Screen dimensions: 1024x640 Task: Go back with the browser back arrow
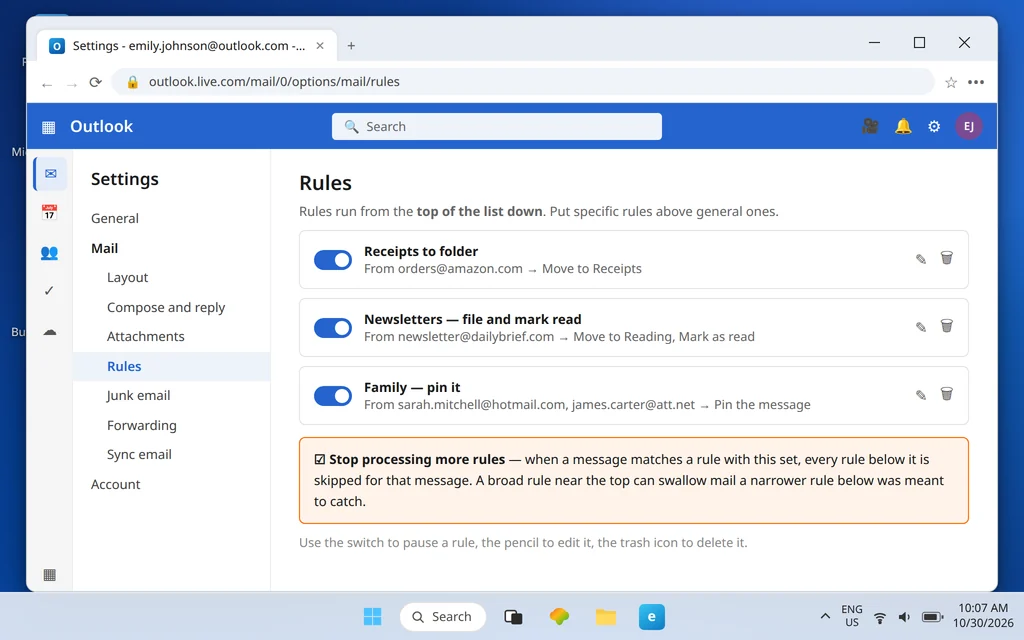click(47, 84)
